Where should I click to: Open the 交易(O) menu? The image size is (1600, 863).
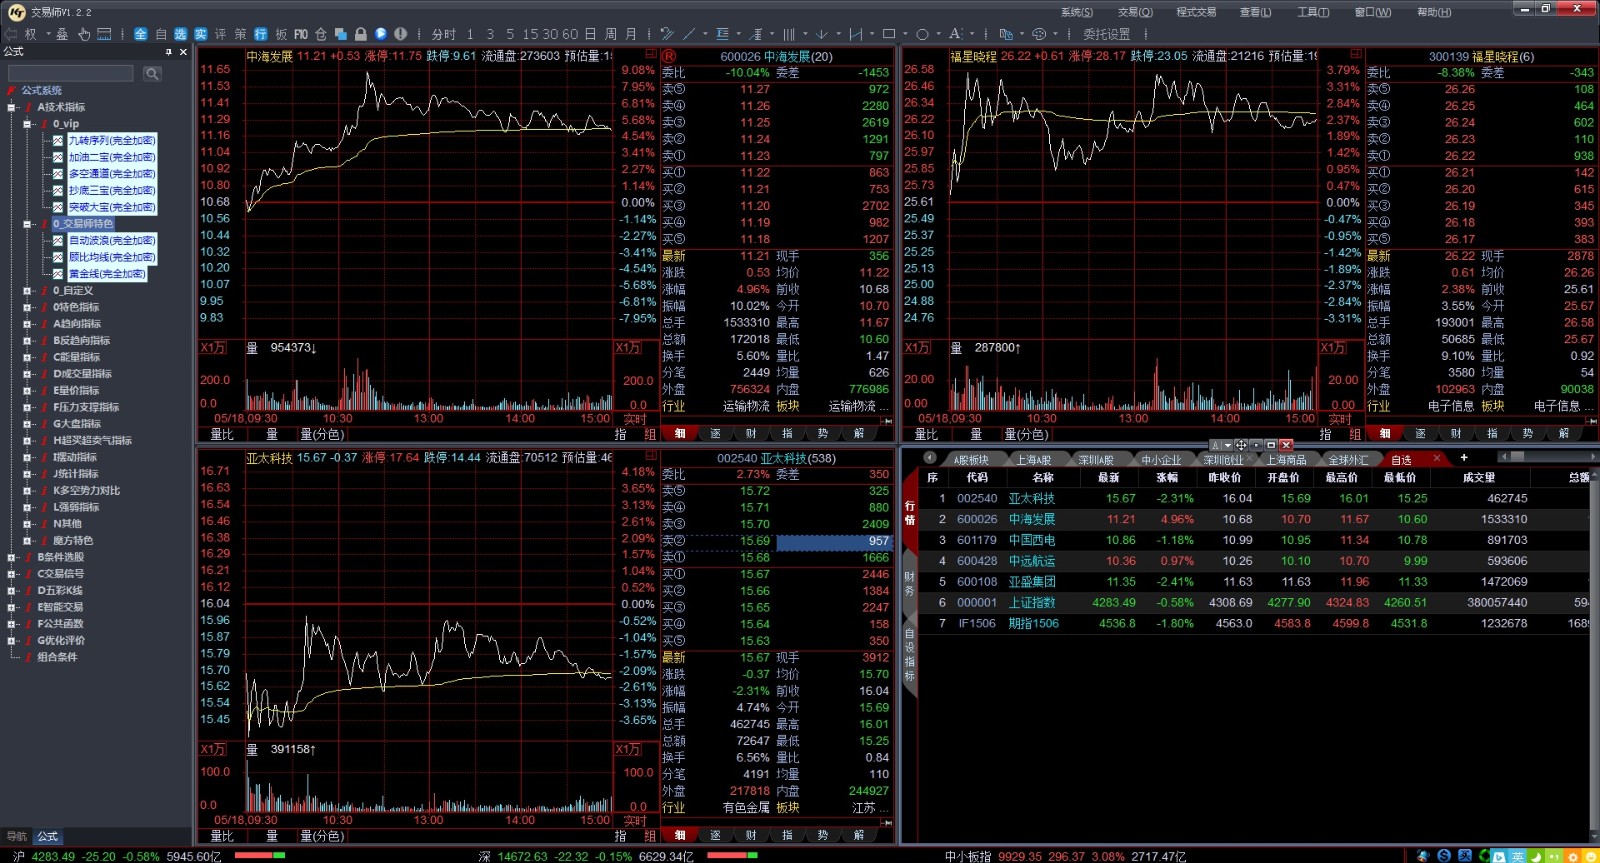pos(1135,12)
